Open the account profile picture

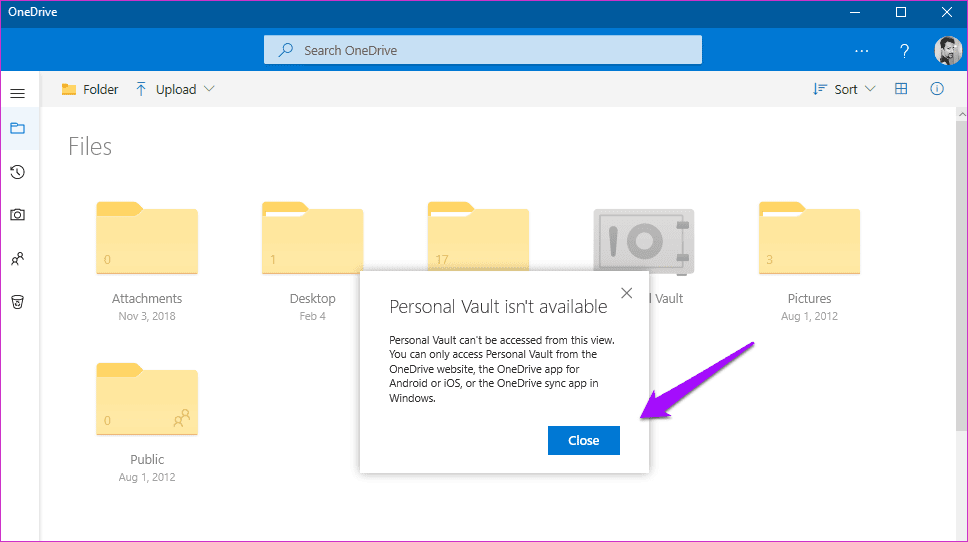tap(948, 51)
